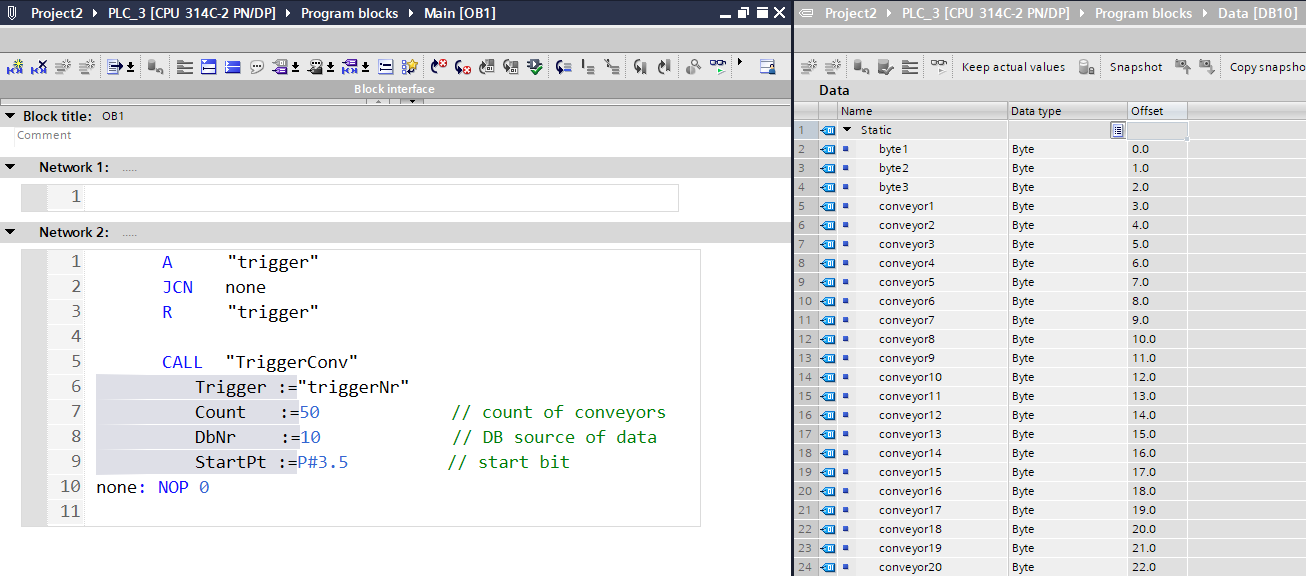Screen dimensions: 1306x576
Task: Select the conveyor10 row in data table
Action: coord(909,377)
